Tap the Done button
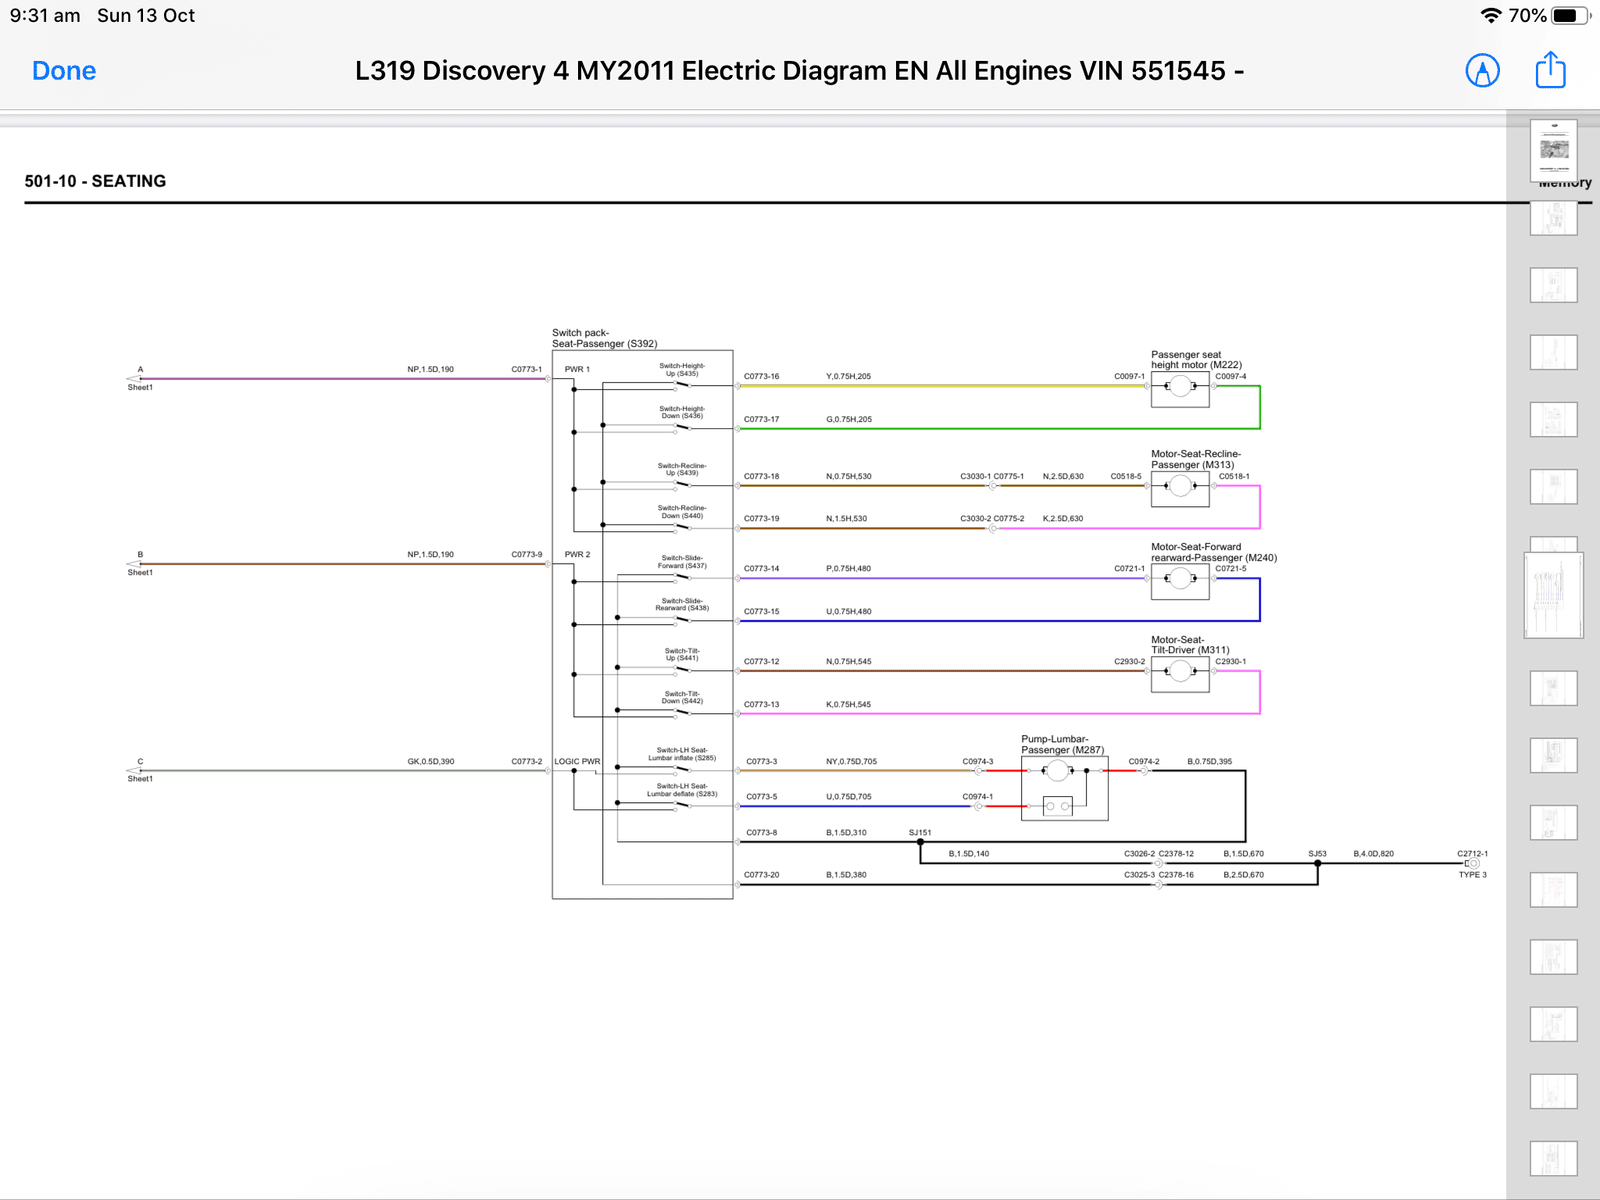 coord(64,71)
